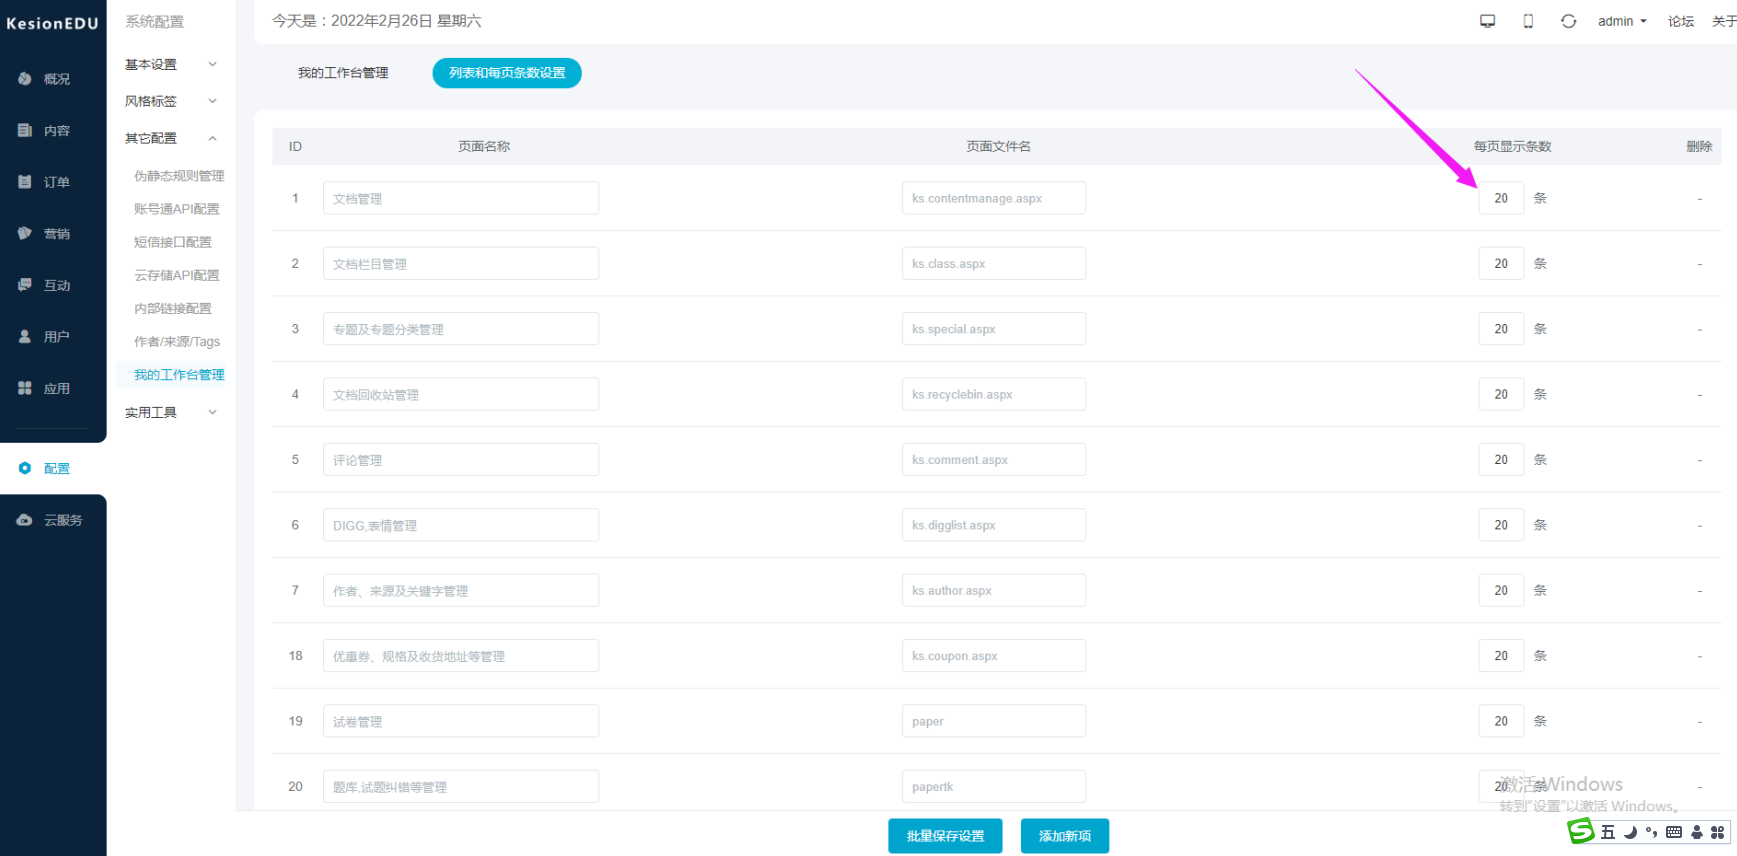Click the mobile phone preview icon
Screen dimensions: 1737x856
pyautogui.click(x=1528, y=21)
